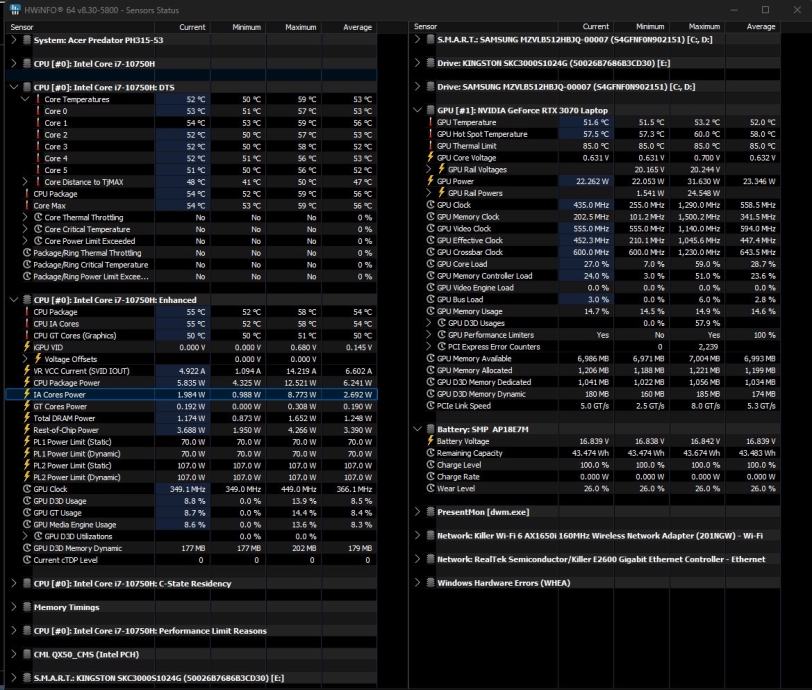Click the lightning icon beside Total DRAM Power
Image resolution: width=812 pixels, height=690 pixels.
(x=27, y=418)
